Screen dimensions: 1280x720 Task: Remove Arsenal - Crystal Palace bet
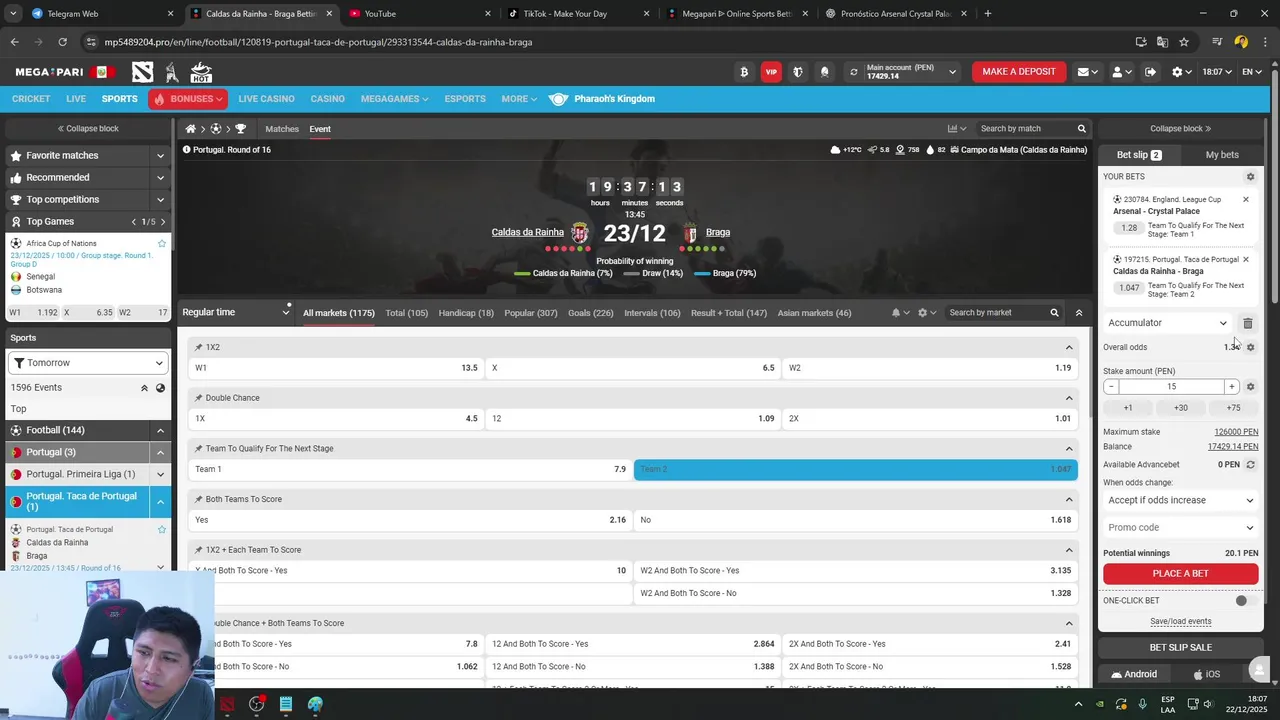(x=1245, y=200)
